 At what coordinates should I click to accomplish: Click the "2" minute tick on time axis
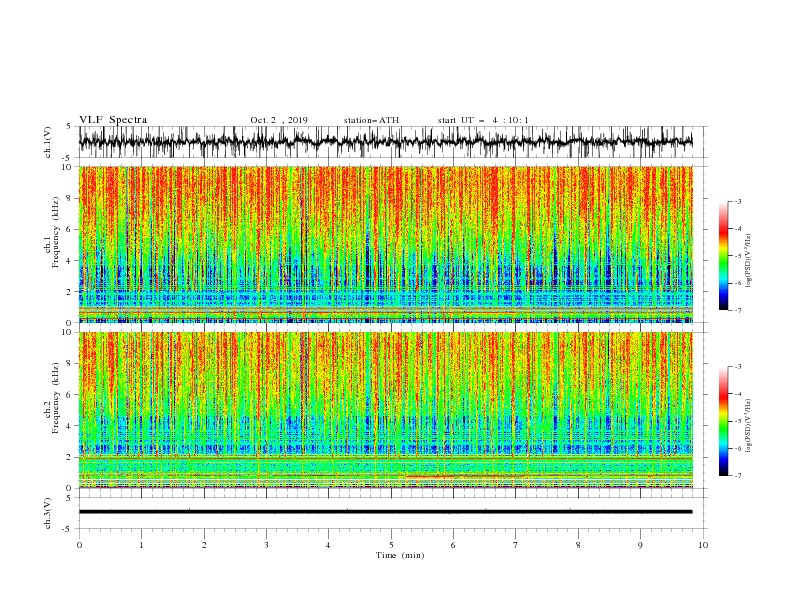204,545
